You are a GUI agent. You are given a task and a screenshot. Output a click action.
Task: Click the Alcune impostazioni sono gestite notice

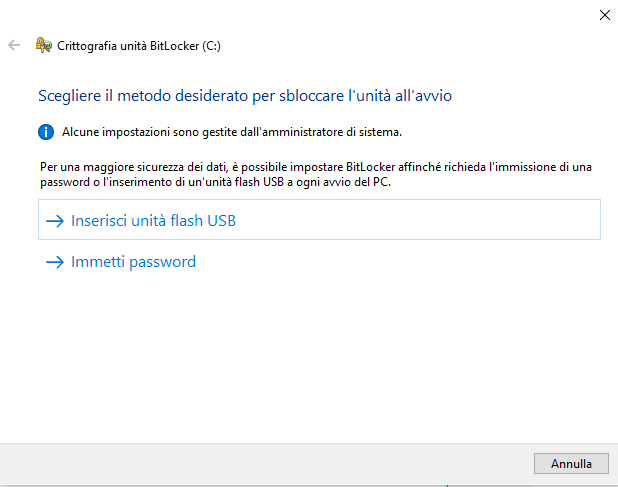point(232,132)
